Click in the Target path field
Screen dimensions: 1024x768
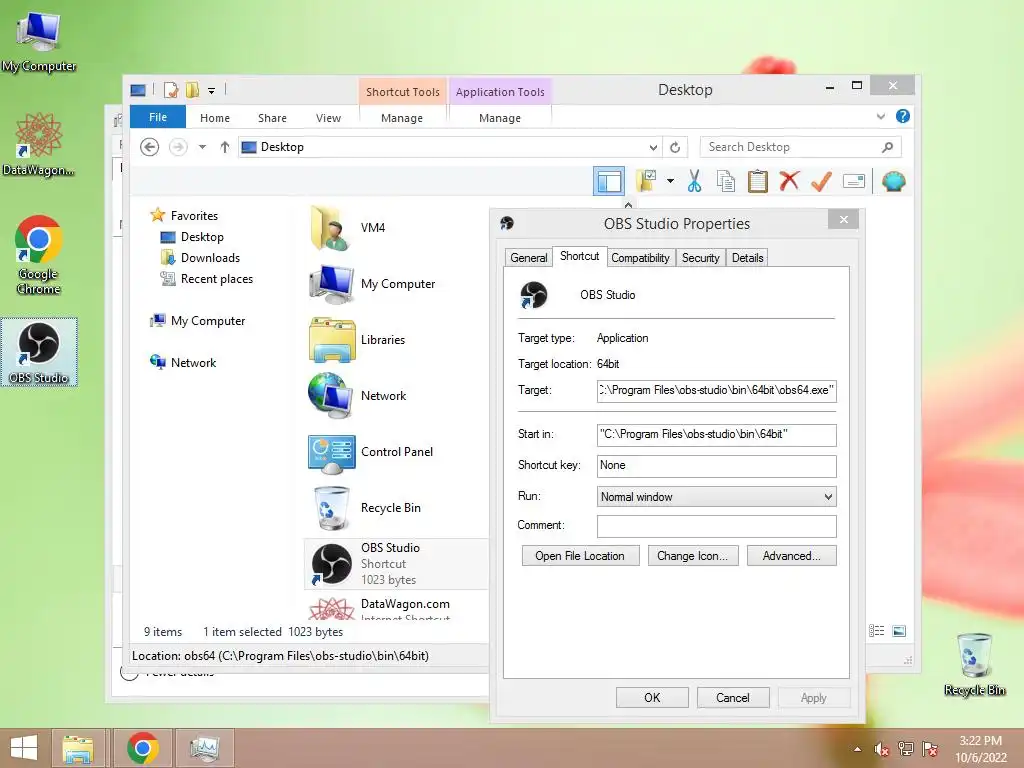point(716,391)
